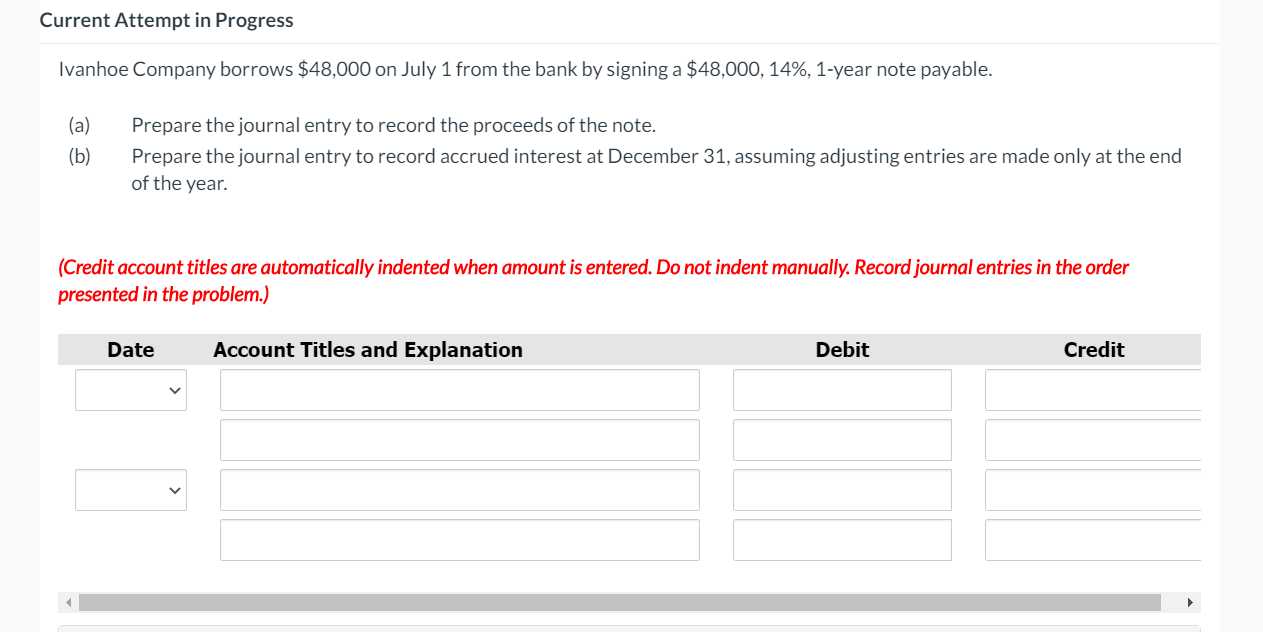
Task: Click the bottom Debit field
Action: pyautogui.click(x=842, y=540)
